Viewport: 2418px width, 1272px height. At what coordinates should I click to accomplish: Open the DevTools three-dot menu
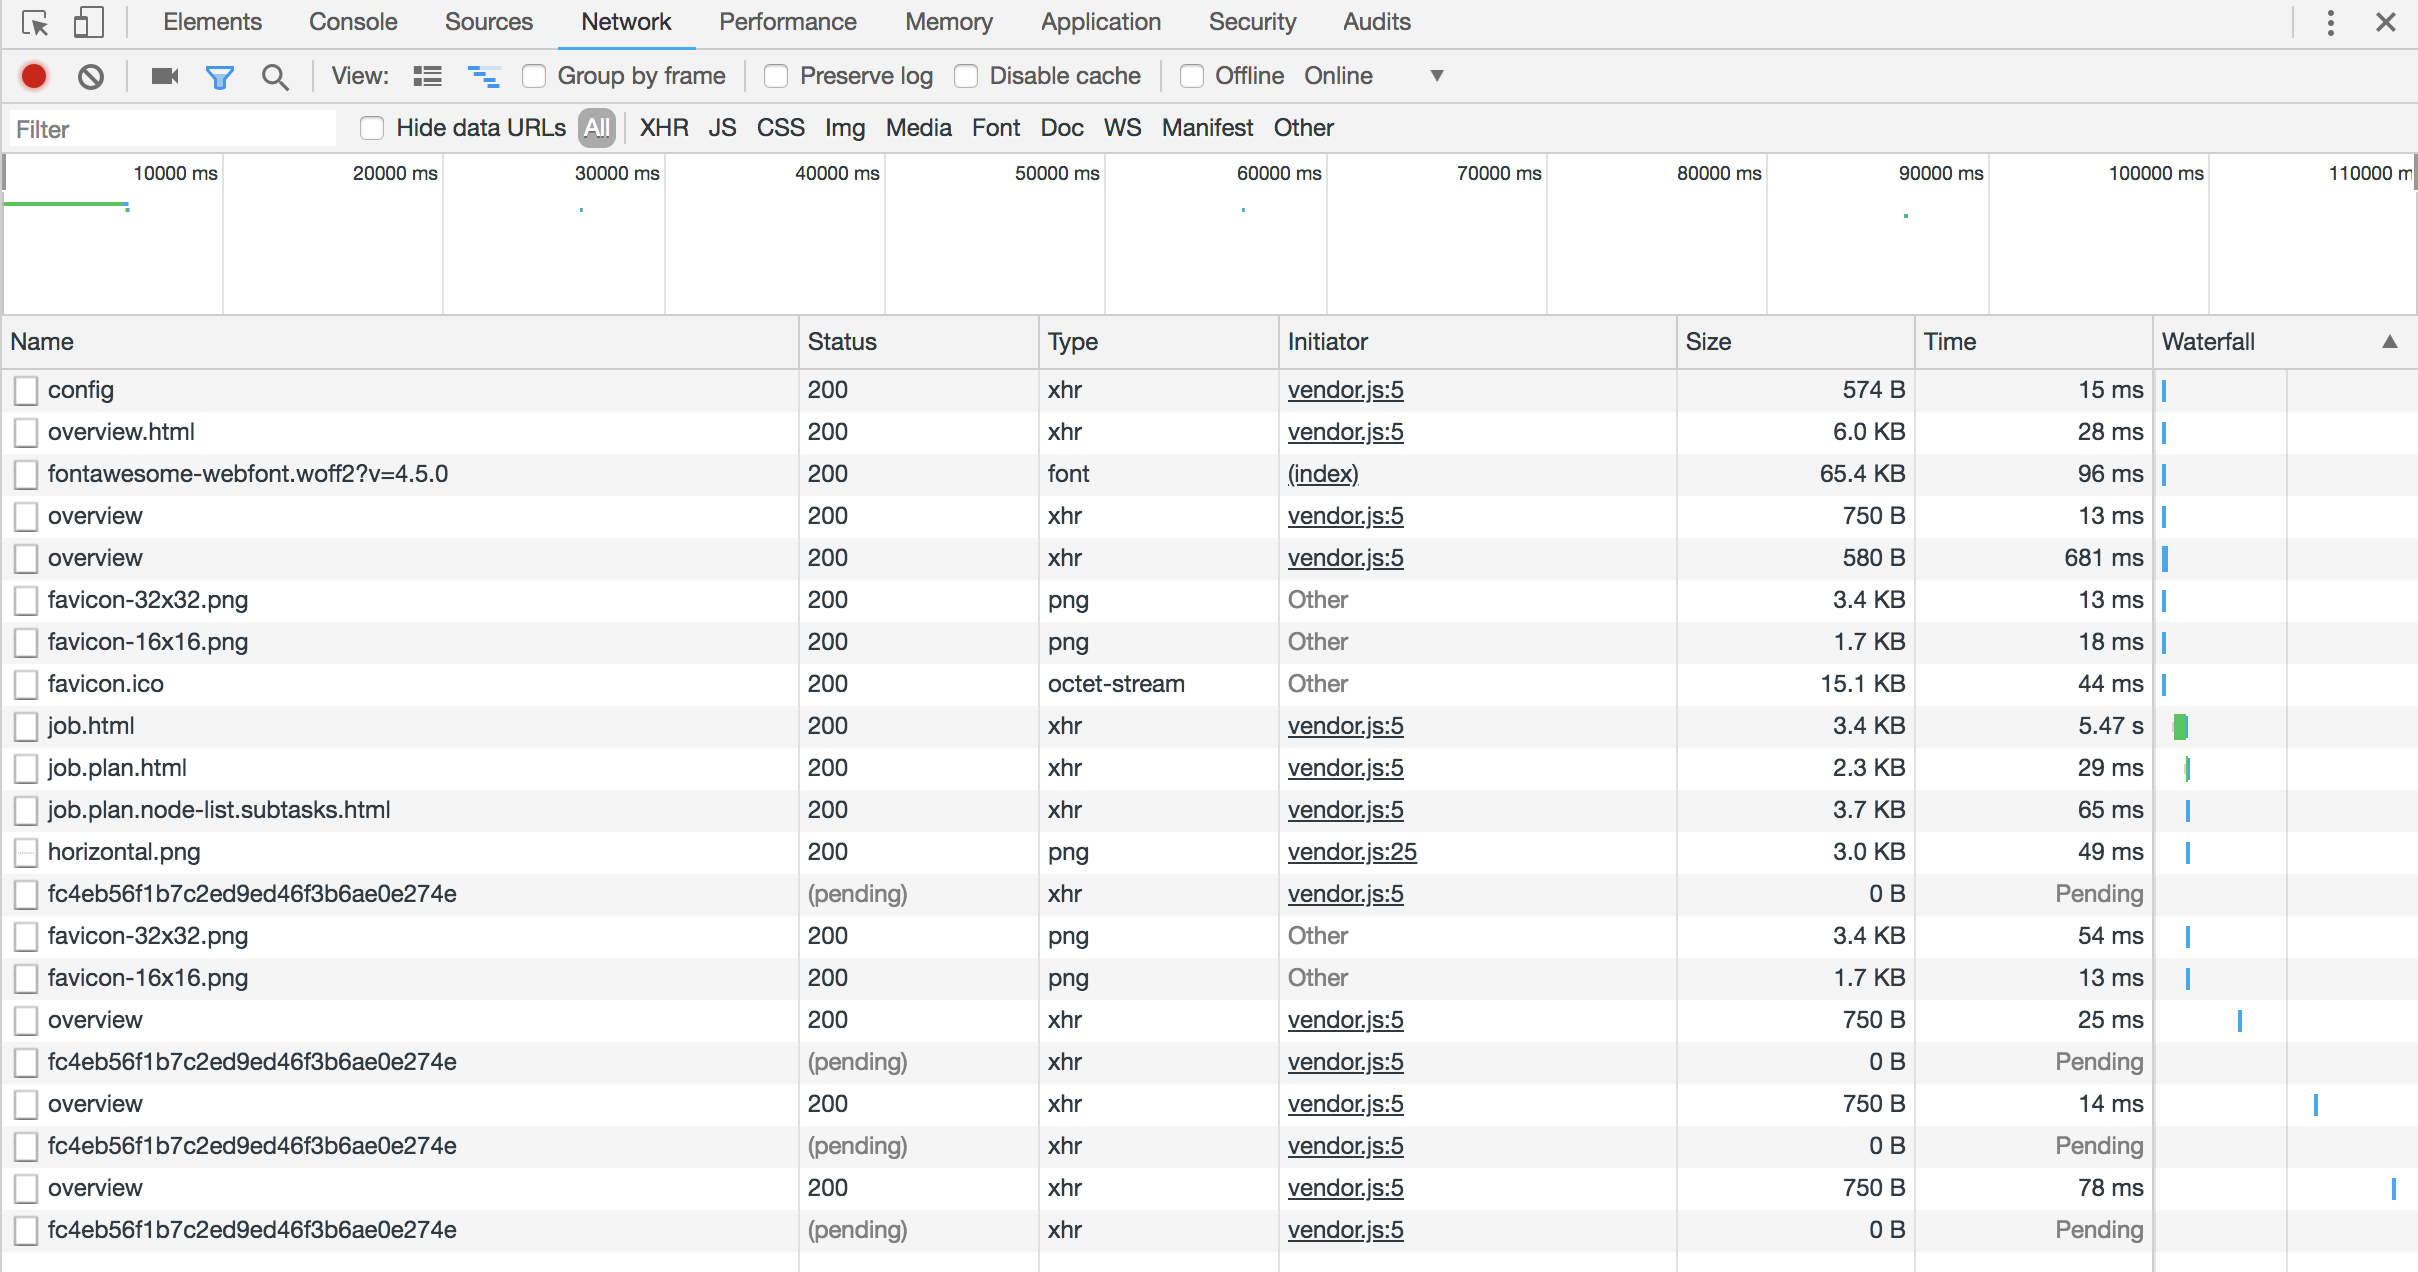pyautogui.click(x=2331, y=23)
